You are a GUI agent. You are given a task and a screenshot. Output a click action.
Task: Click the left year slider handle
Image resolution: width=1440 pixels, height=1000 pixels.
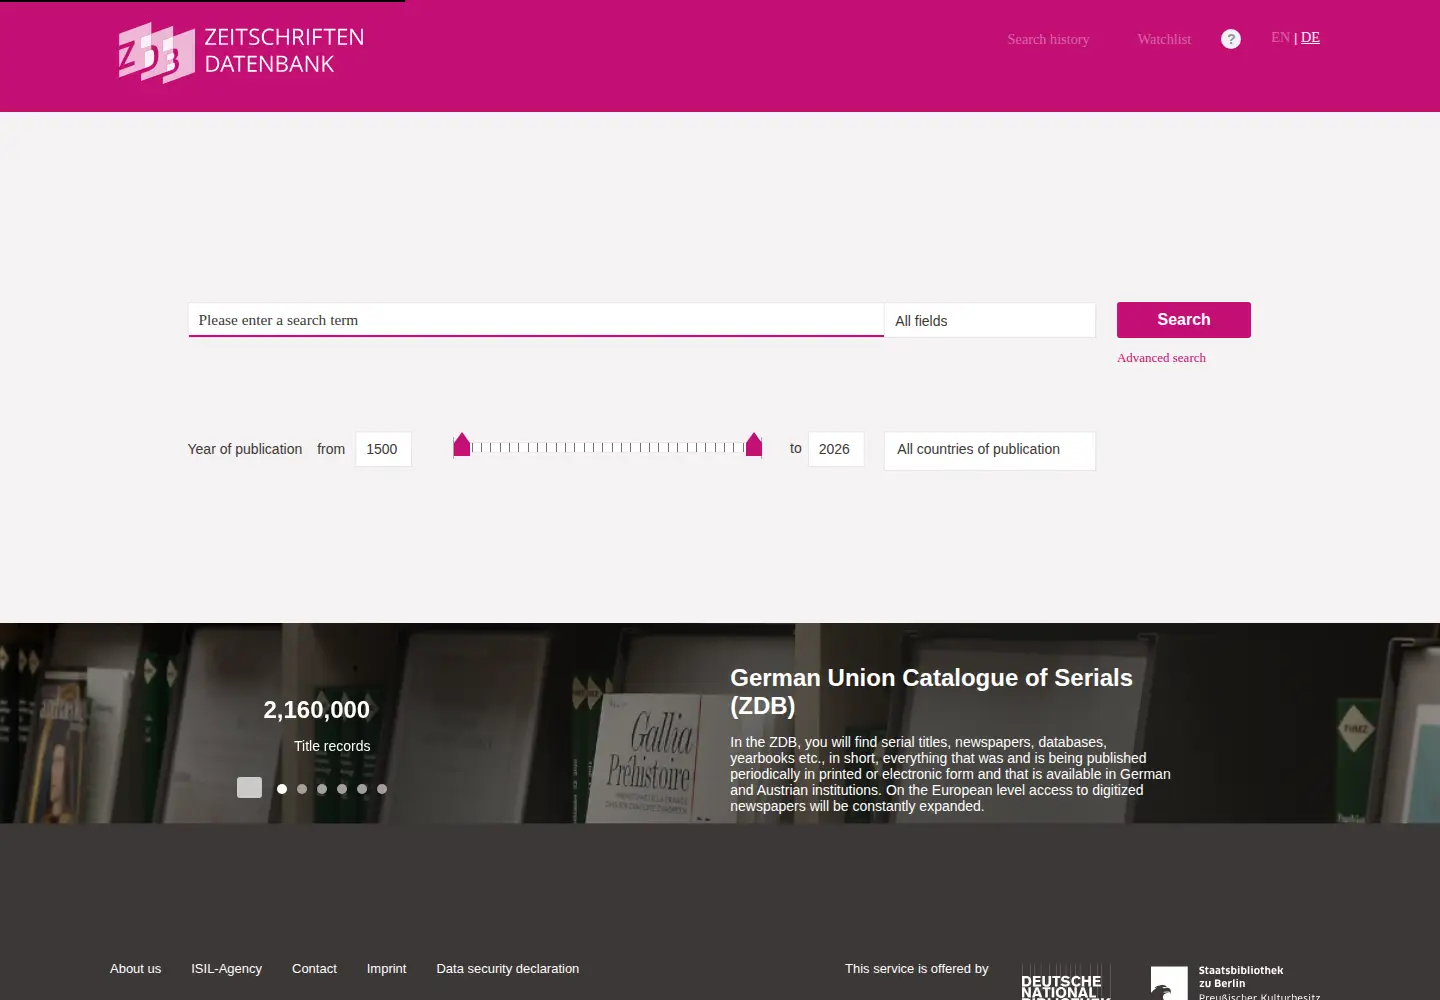462,445
